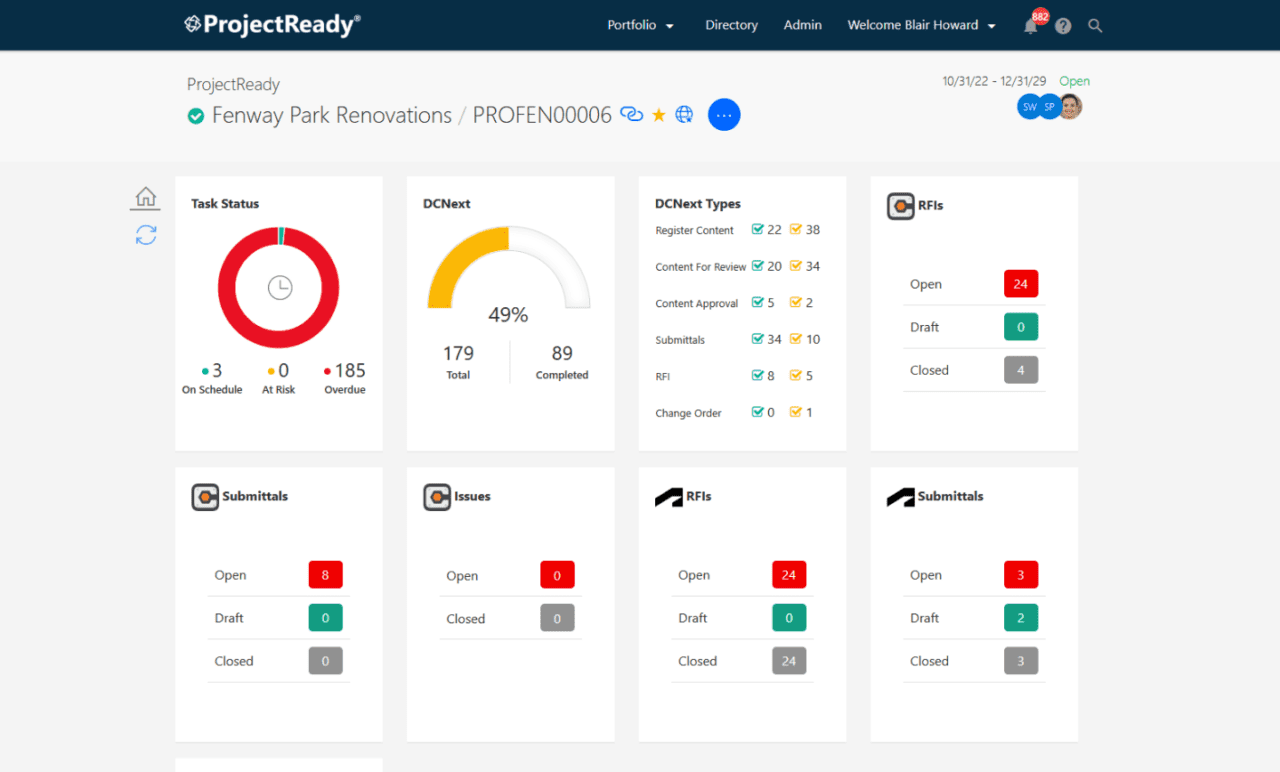Favorite the project using the star icon
The width and height of the screenshot is (1280, 772).
[x=658, y=114]
